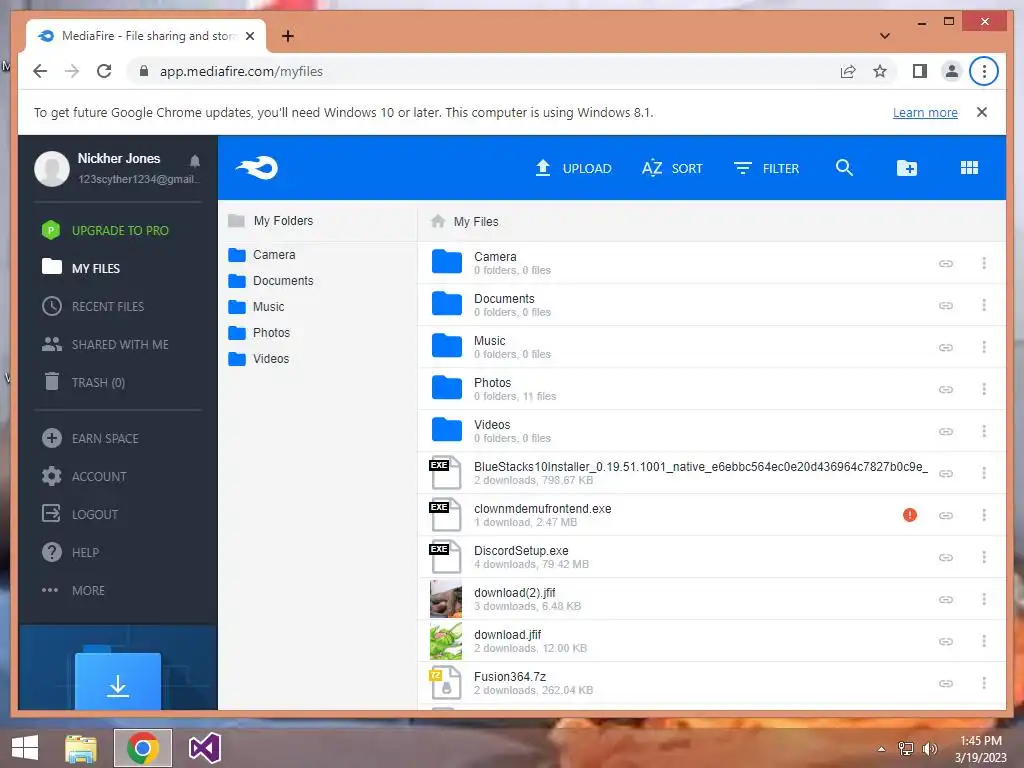
Task: Open the SORT options
Action: (672, 168)
